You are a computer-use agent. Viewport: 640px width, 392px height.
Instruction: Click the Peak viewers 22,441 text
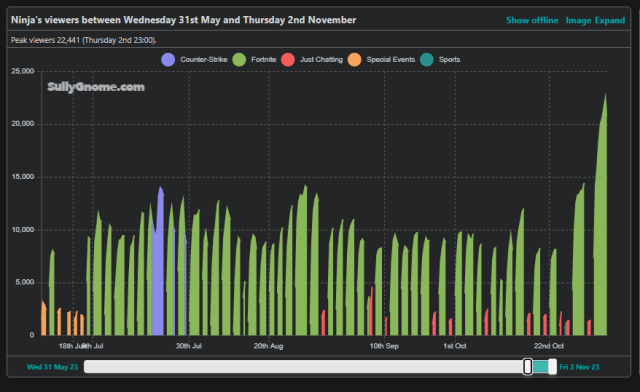point(84,40)
